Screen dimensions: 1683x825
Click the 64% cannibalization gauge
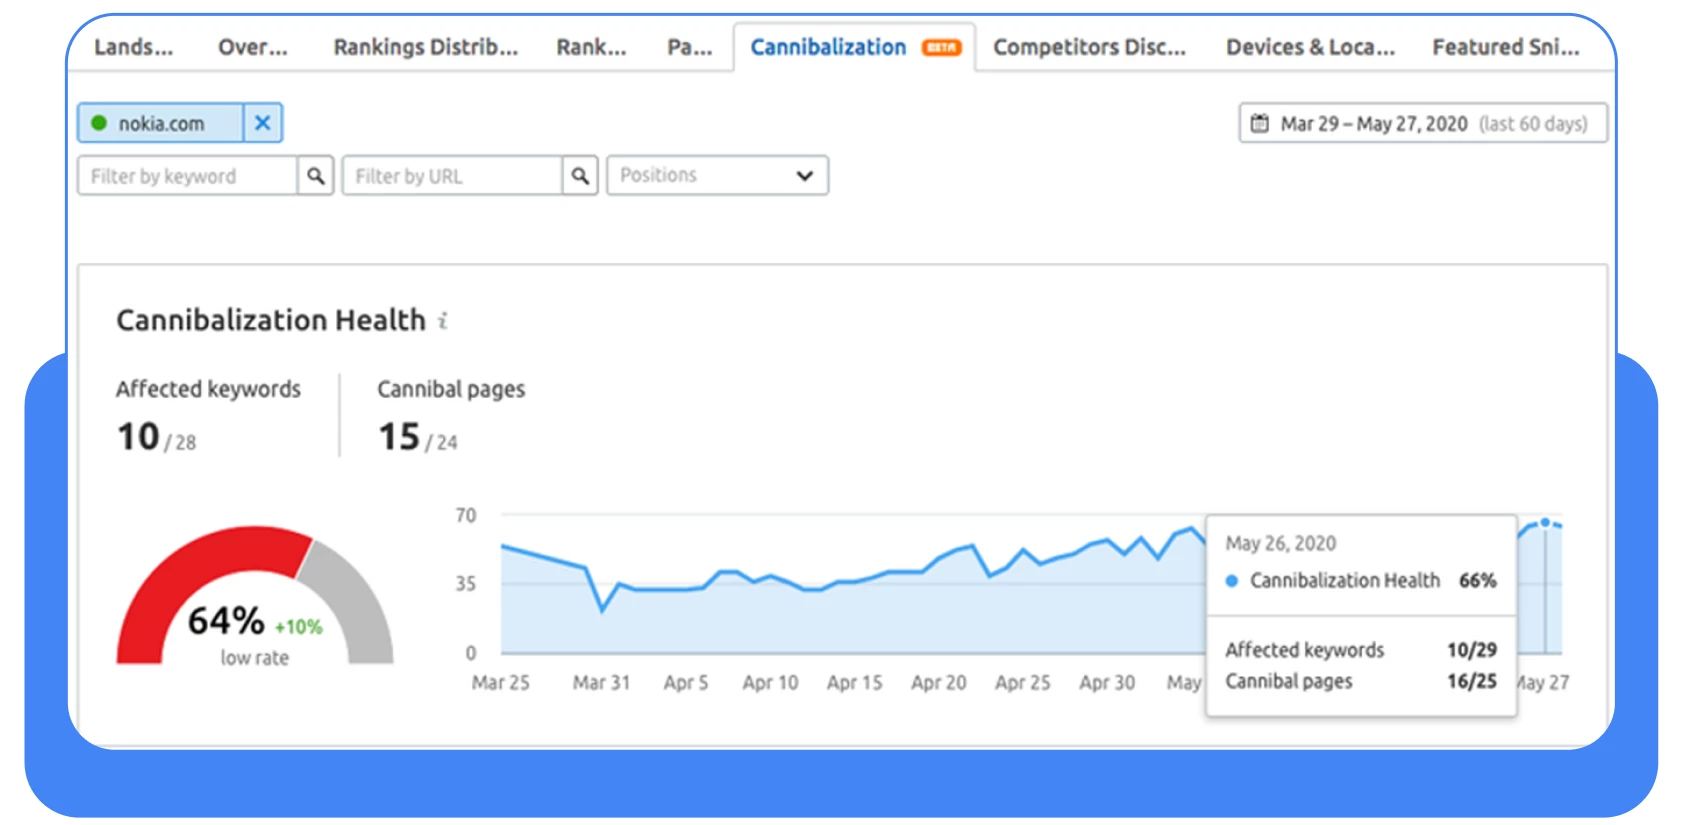[x=255, y=595]
